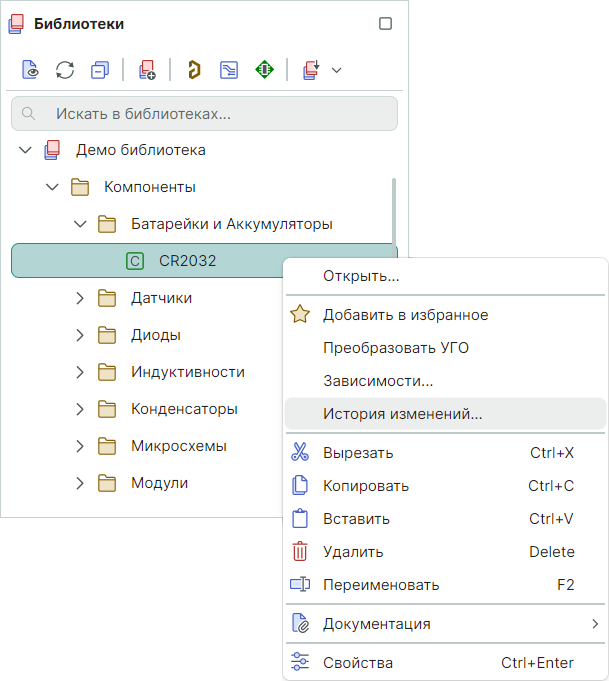Screen dimensions: 609x681
Task: Collapse the Демо библиотека tree node
Action: click(x=26, y=151)
